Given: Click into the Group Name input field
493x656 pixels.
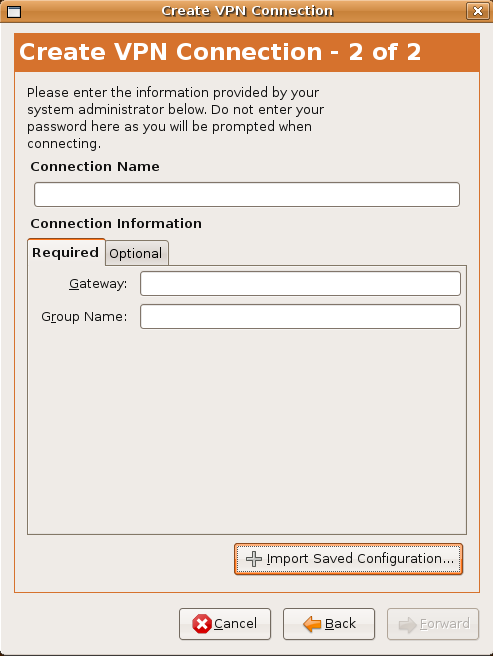Looking at the screenshot, I should click(300, 317).
